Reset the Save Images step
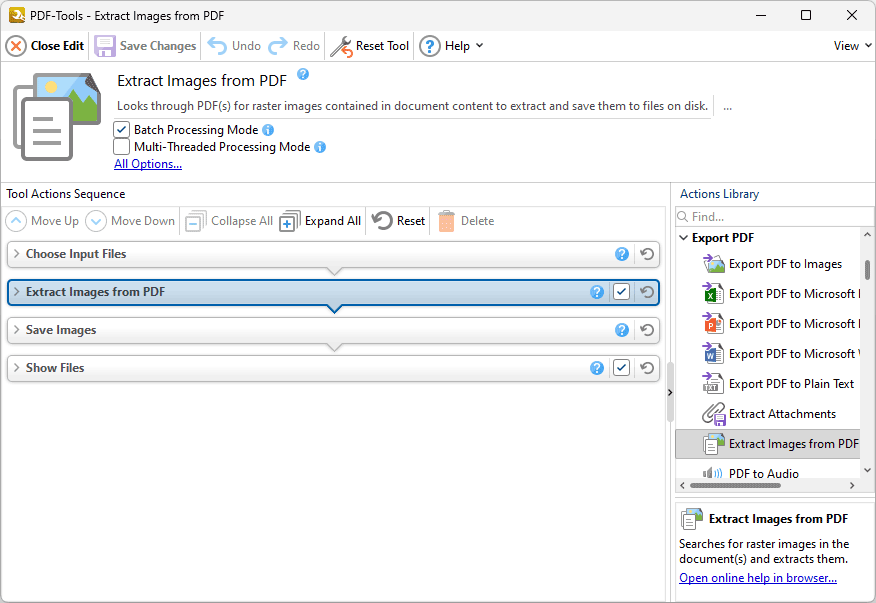This screenshot has height=603, width=876. [x=647, y=330]
